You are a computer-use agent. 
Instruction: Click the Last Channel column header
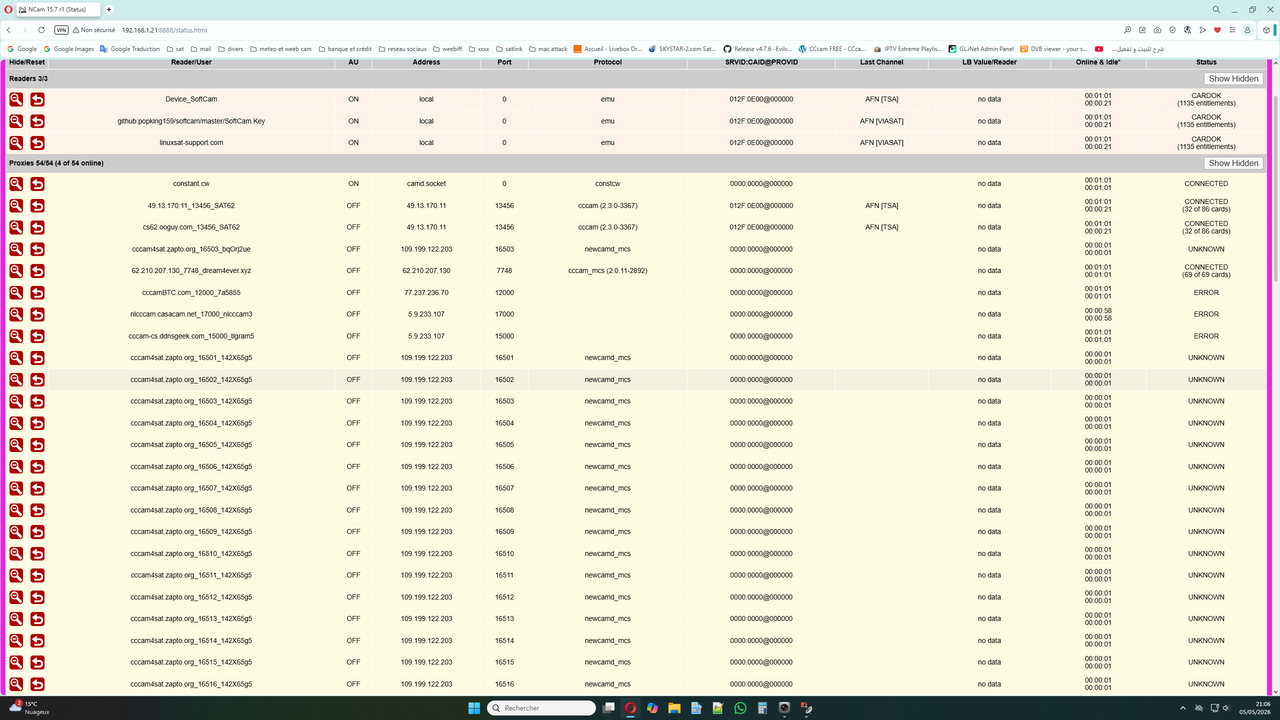[x=882, y=62]
